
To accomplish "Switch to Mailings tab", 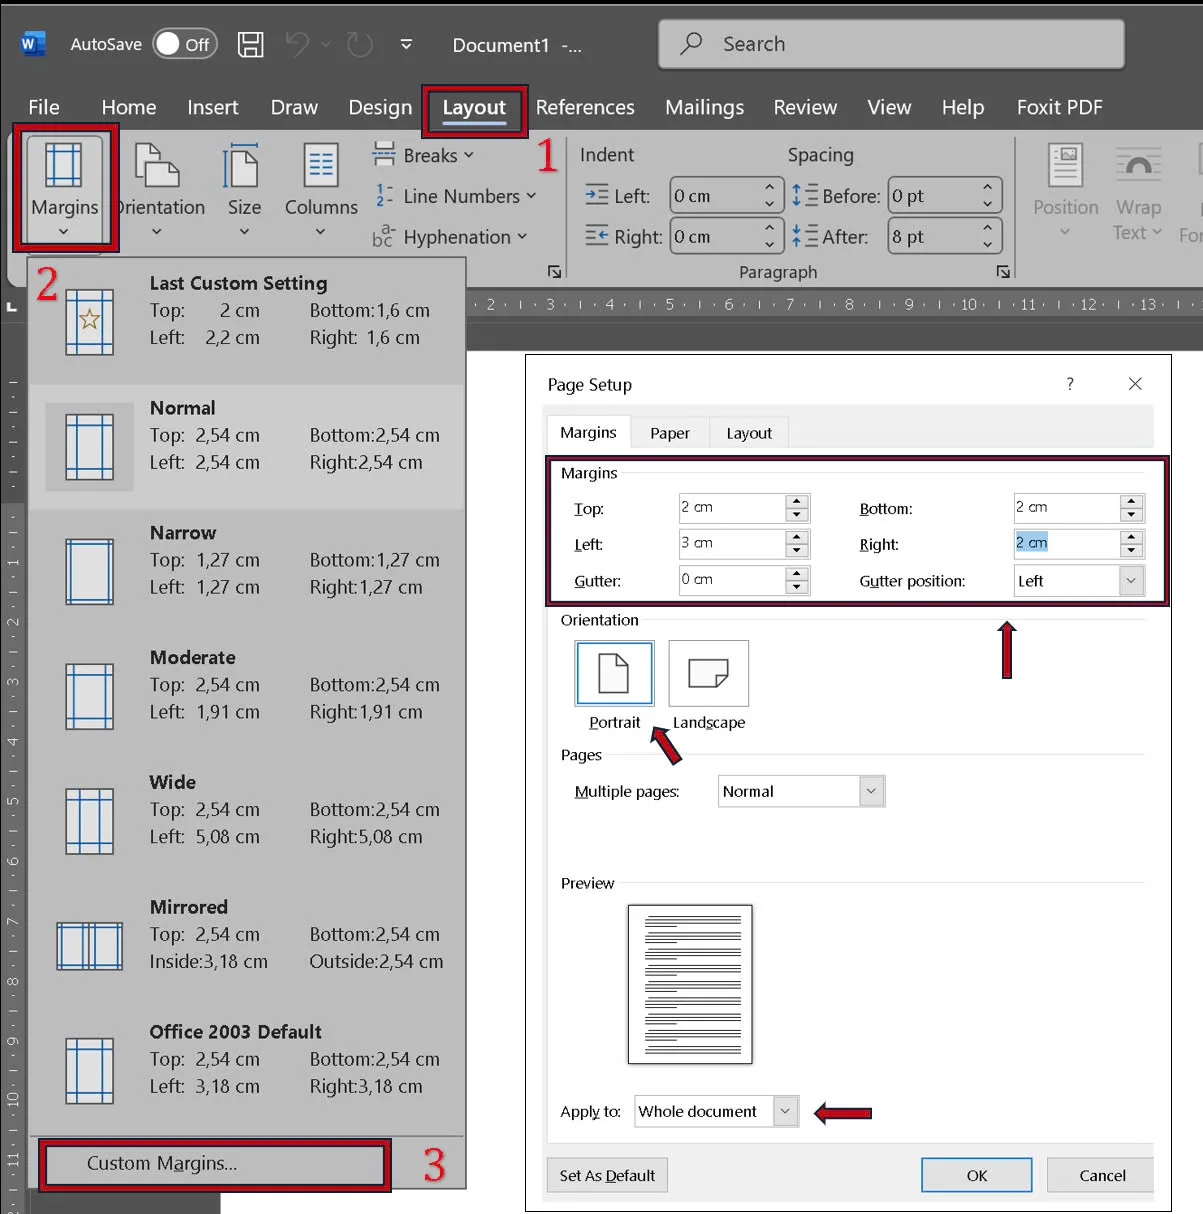I will tap(705, 107).
